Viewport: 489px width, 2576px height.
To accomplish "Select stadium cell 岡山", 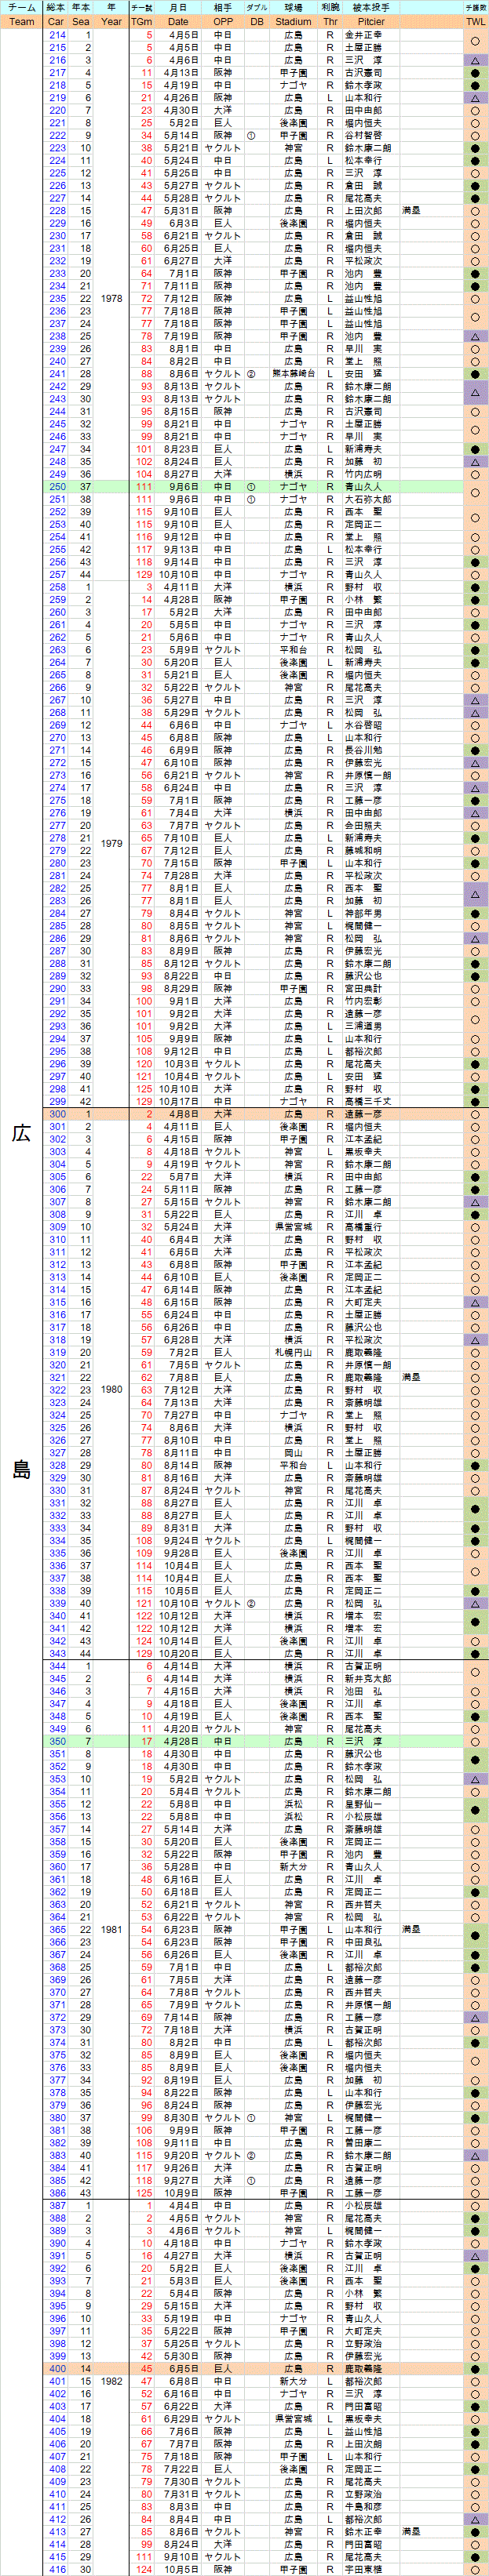I will coord(293,1452).
